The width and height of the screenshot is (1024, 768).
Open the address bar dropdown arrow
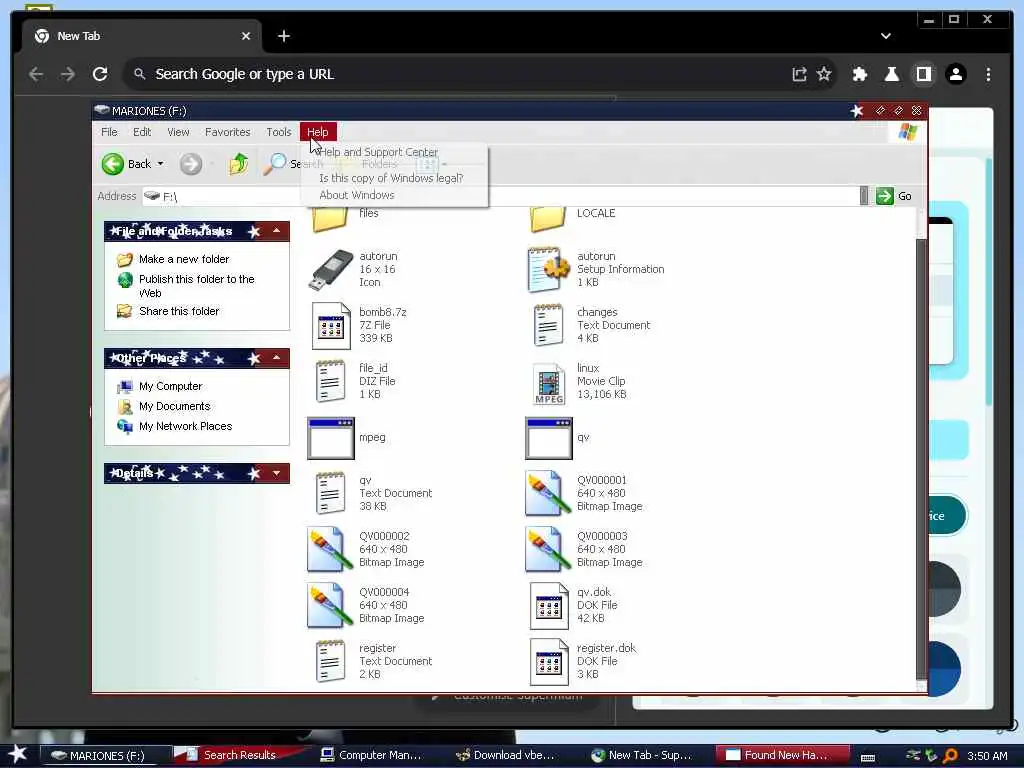coord(864,196)
